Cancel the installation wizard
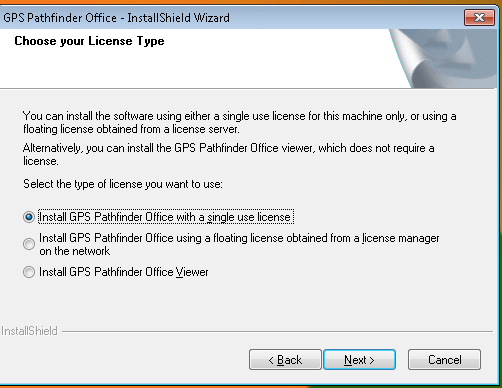Screen dimensions: 502x388 [444, 360]
